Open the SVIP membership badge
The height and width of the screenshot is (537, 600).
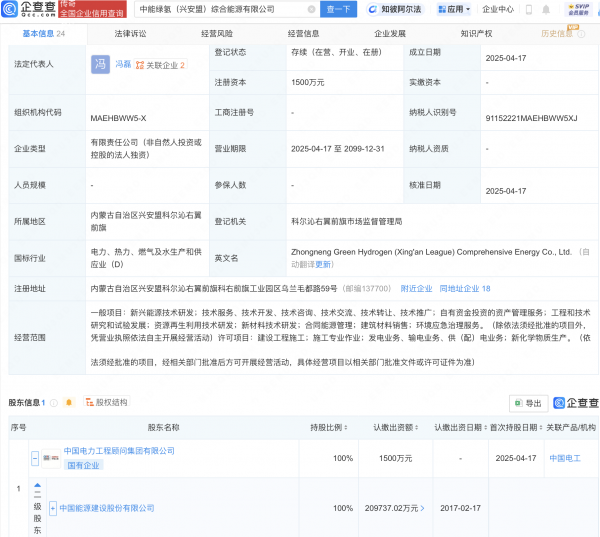[578, 9]
